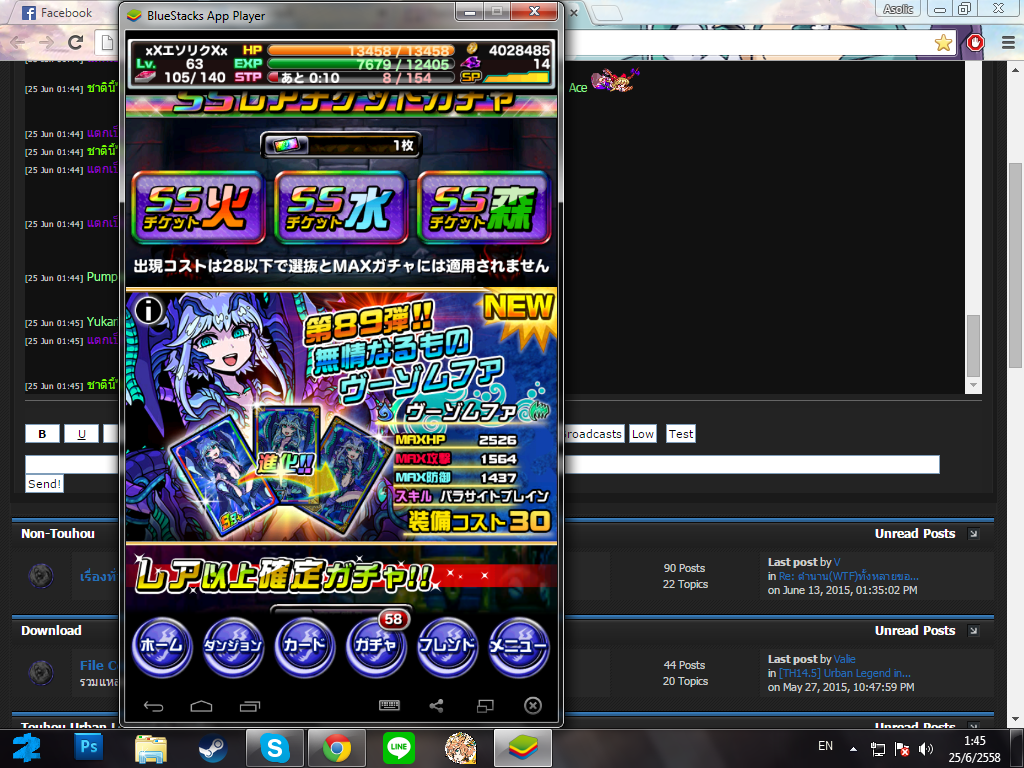Click the Low button in chat toolbar
The height and width of the screenshot is (768, 1024).
tap(643, 434)
